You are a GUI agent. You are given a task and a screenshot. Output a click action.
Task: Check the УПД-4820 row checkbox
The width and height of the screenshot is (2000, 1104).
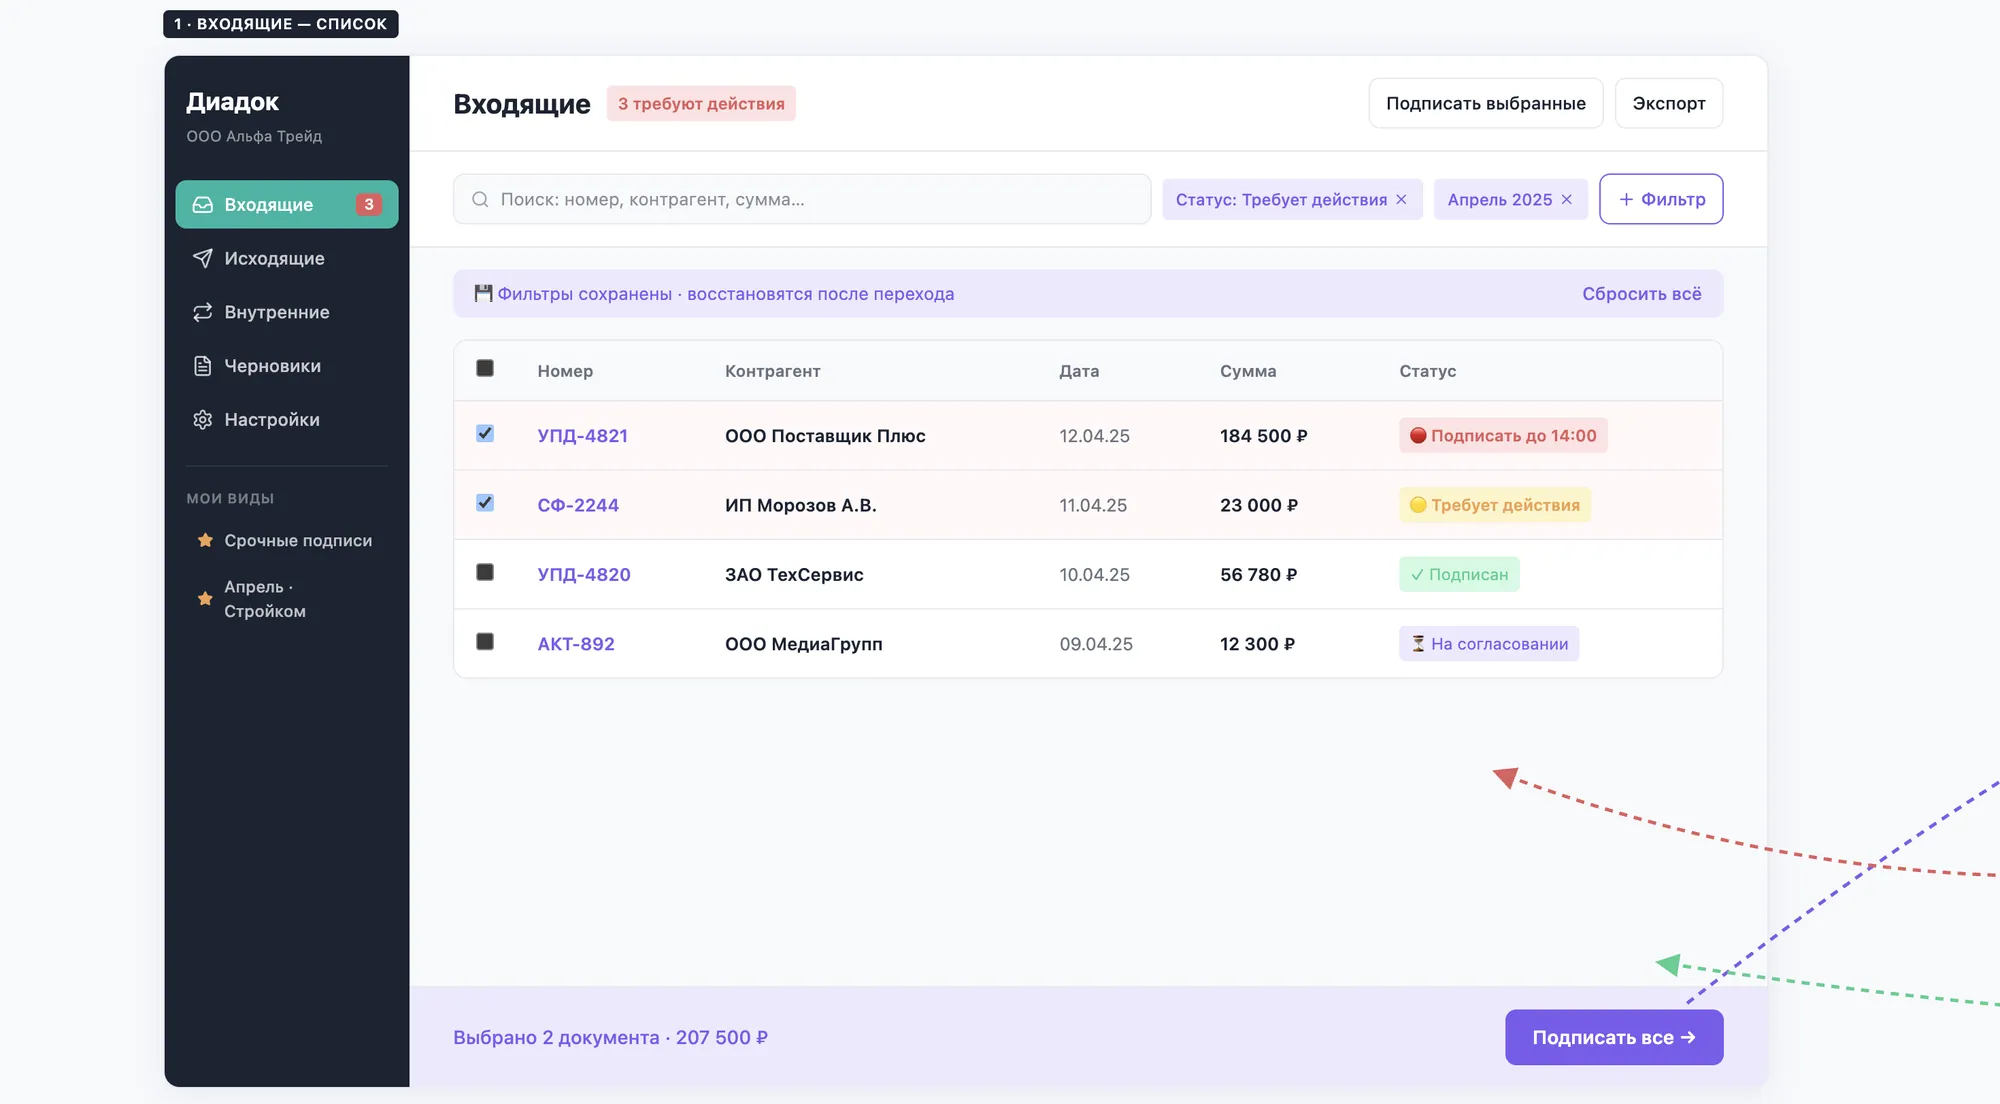pos(485,572)
